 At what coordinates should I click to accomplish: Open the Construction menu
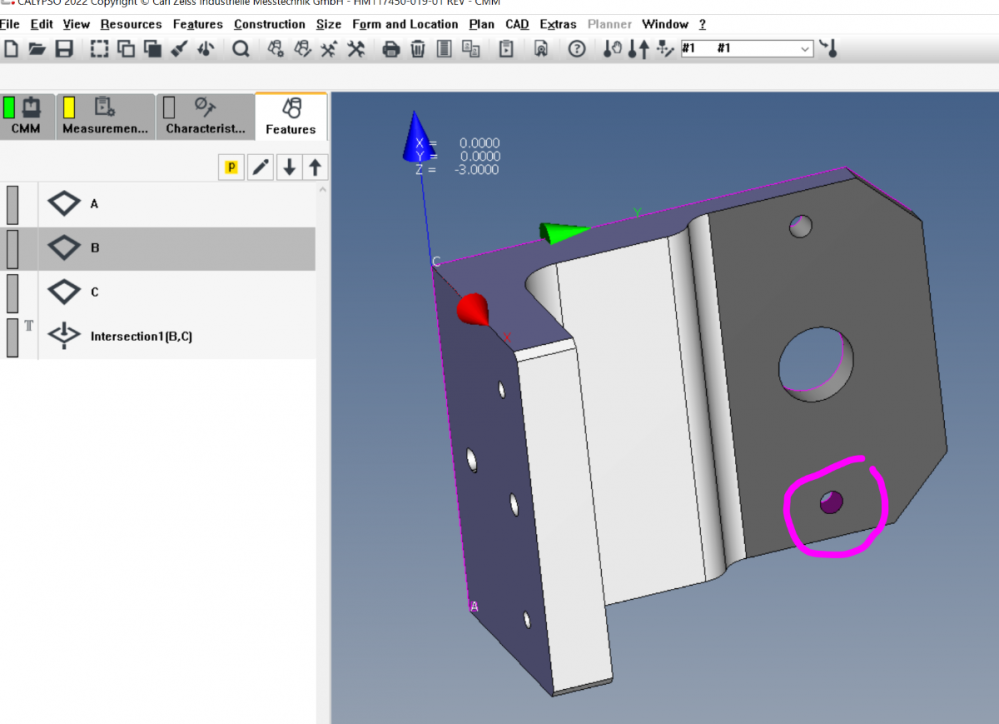click(x=269, y=24)
